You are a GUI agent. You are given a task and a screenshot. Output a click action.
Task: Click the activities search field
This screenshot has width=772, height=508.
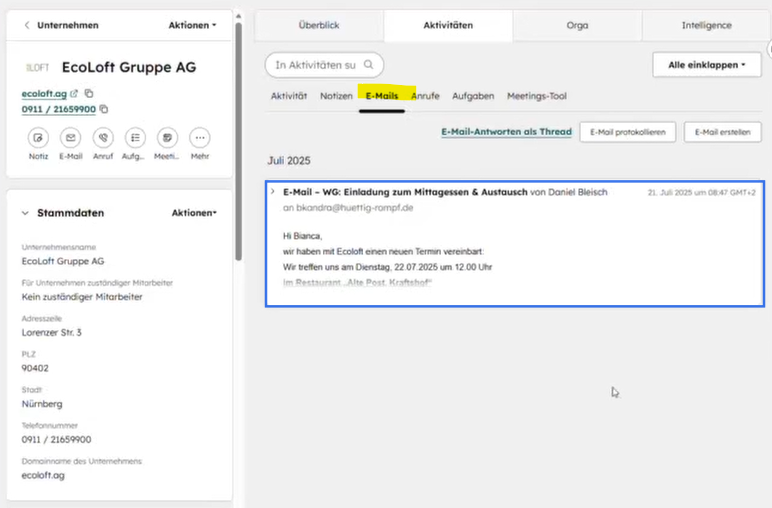(x=316, y=65)
